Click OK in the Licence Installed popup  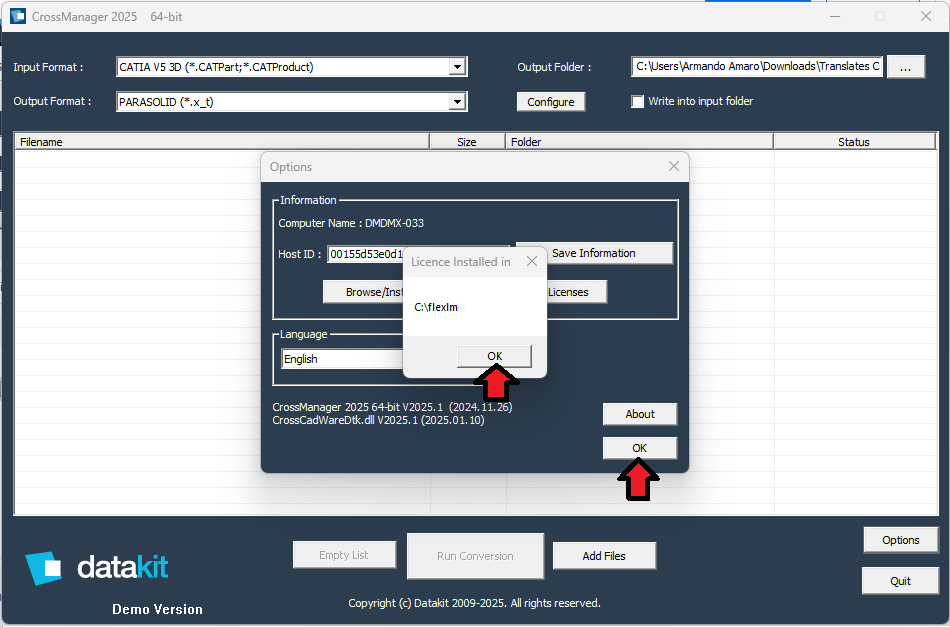point(494,356)
